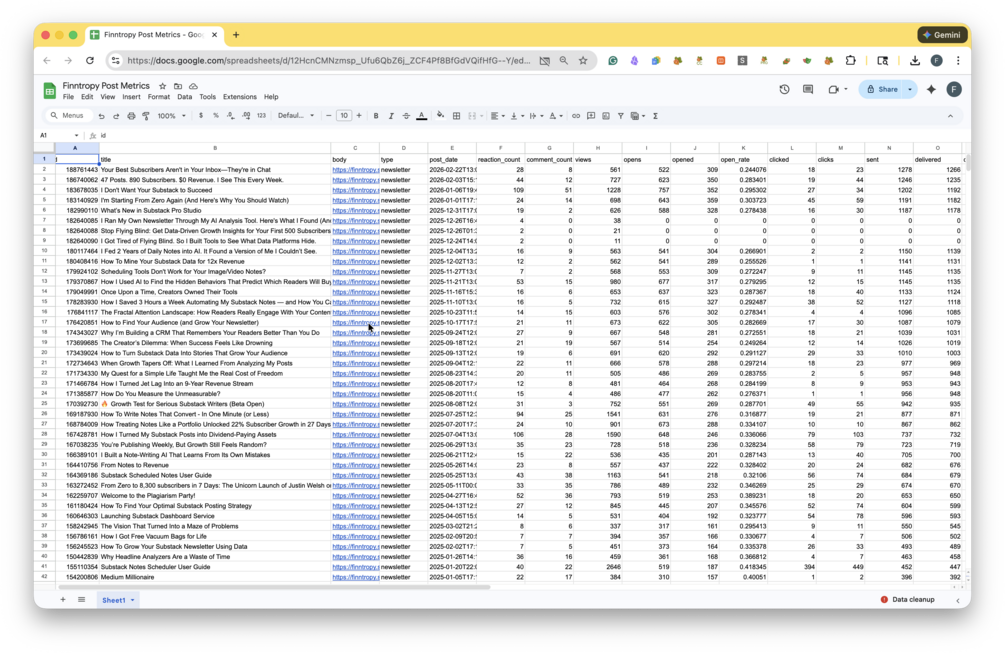1005x653 pixels.
Task: Open the Grammarly extension icon
Action: click(613, 60)
